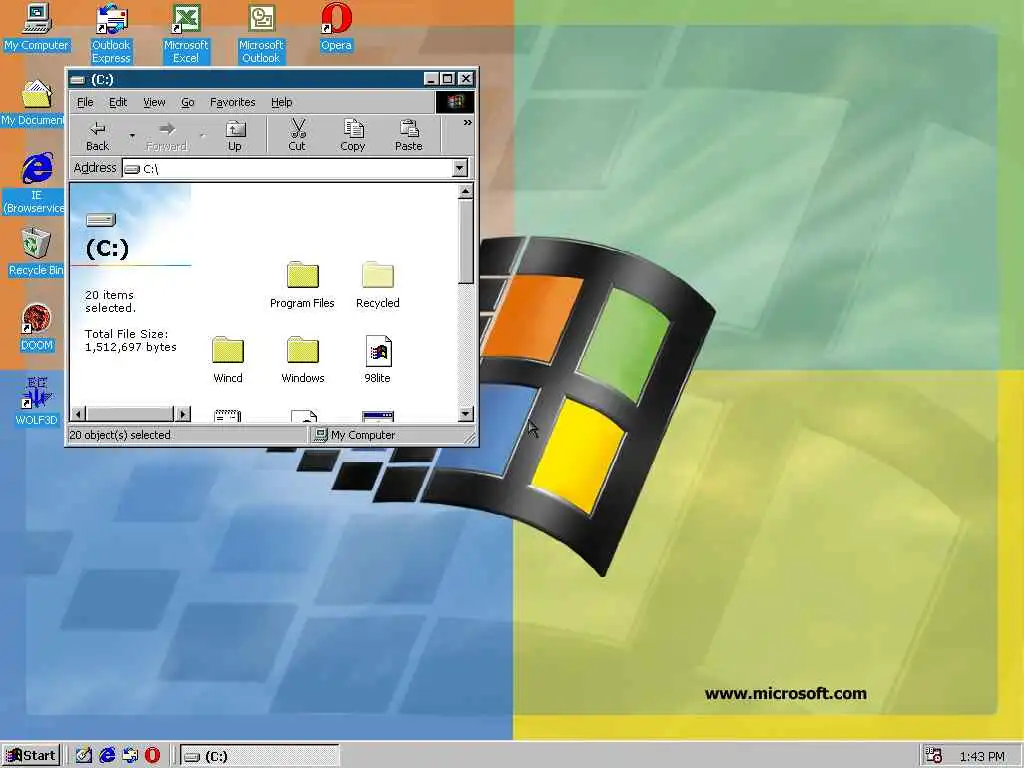Open Back history dropdown arrow

click(x=132, y=136)
